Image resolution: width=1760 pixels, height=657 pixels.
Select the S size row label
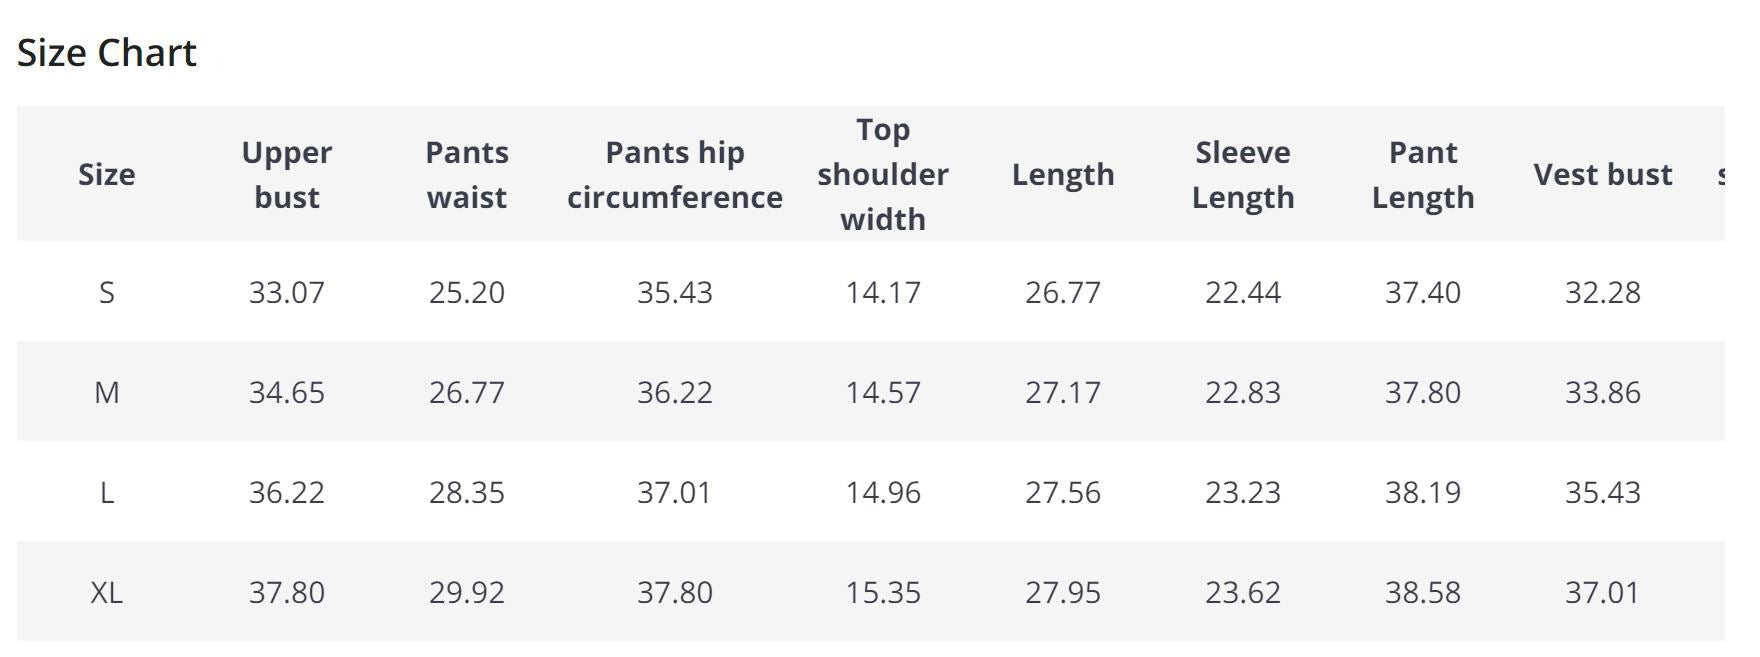tap(107, 292)
